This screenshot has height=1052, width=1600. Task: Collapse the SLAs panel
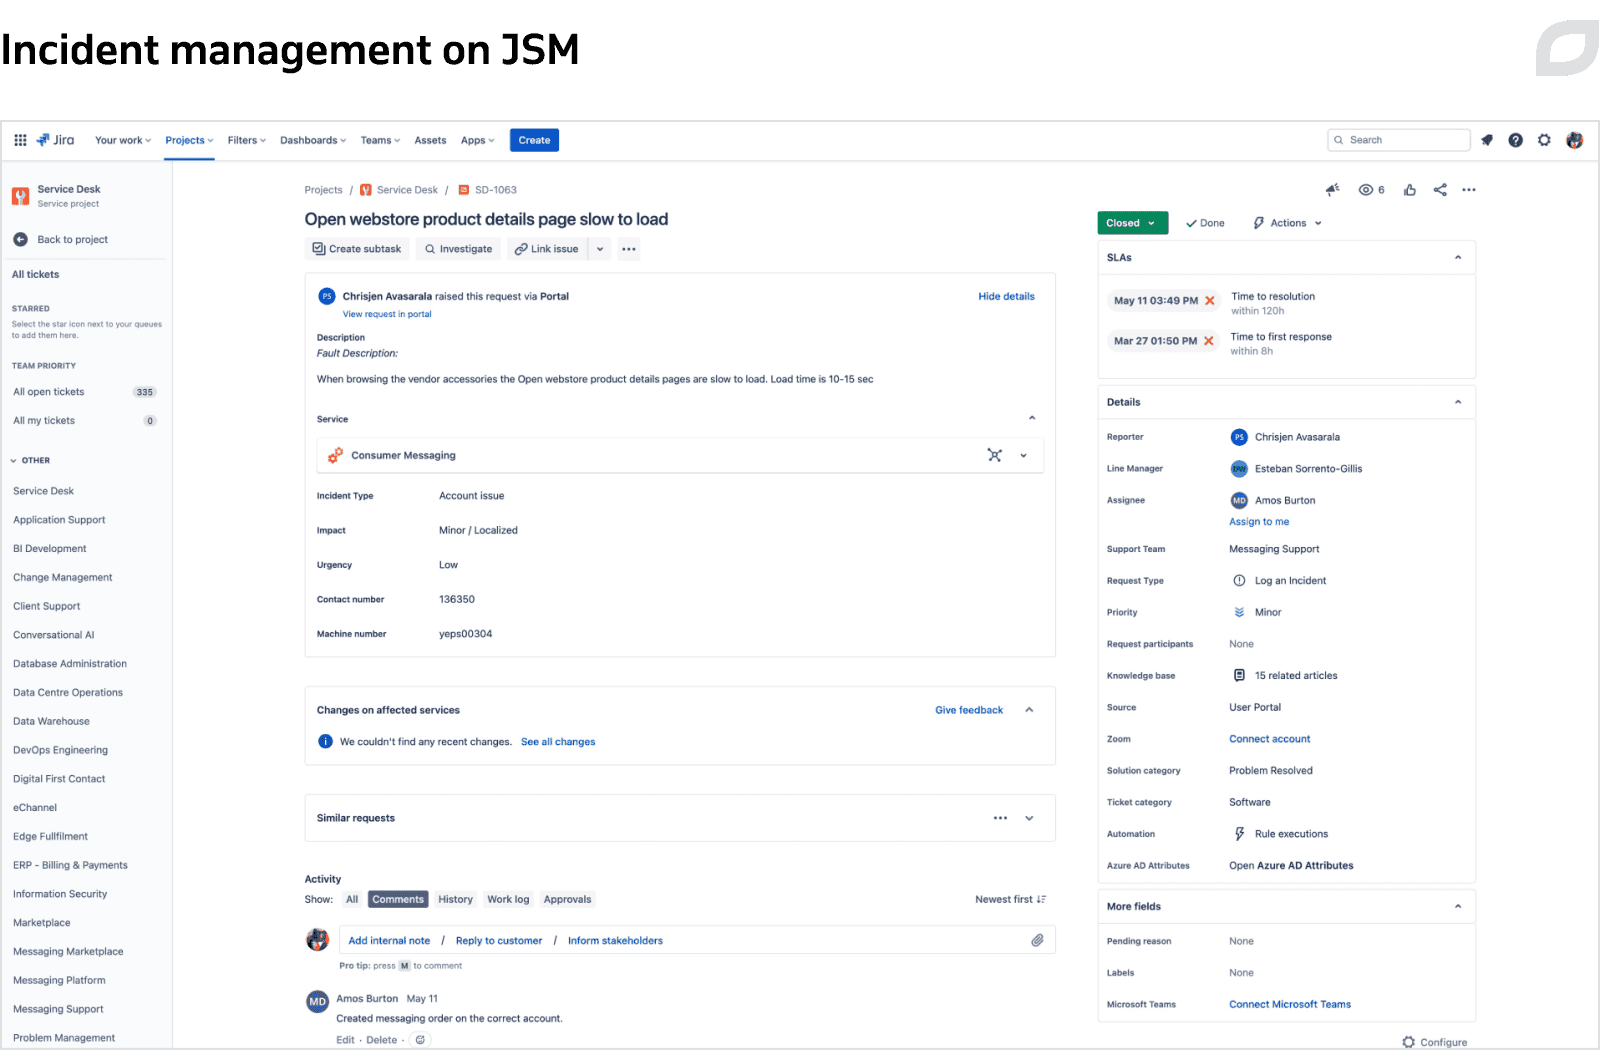pos(1458,257)
